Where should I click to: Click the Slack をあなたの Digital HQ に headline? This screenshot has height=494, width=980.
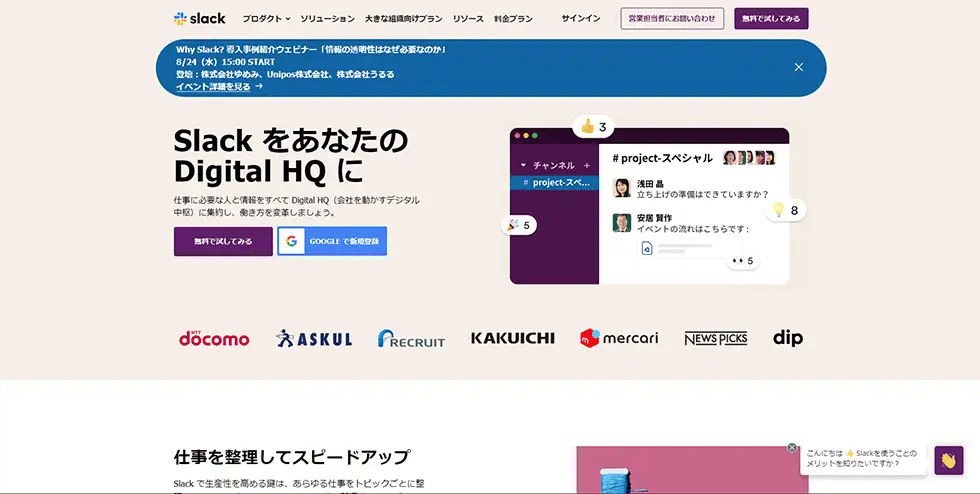pos(291,156)
